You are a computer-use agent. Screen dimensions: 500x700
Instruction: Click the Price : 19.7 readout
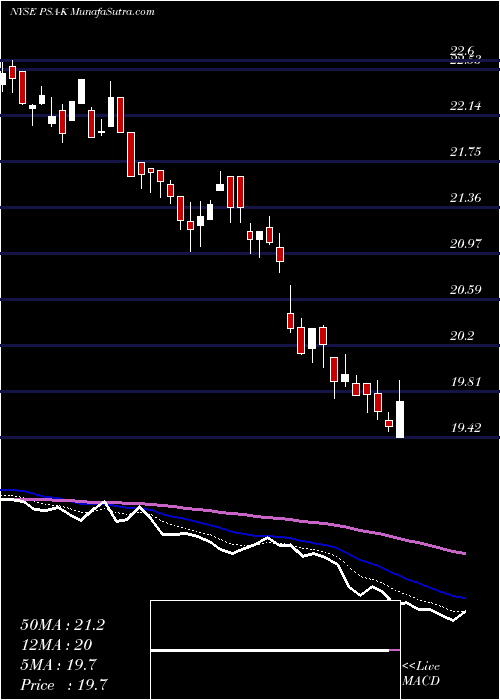[x=64, y=684]
